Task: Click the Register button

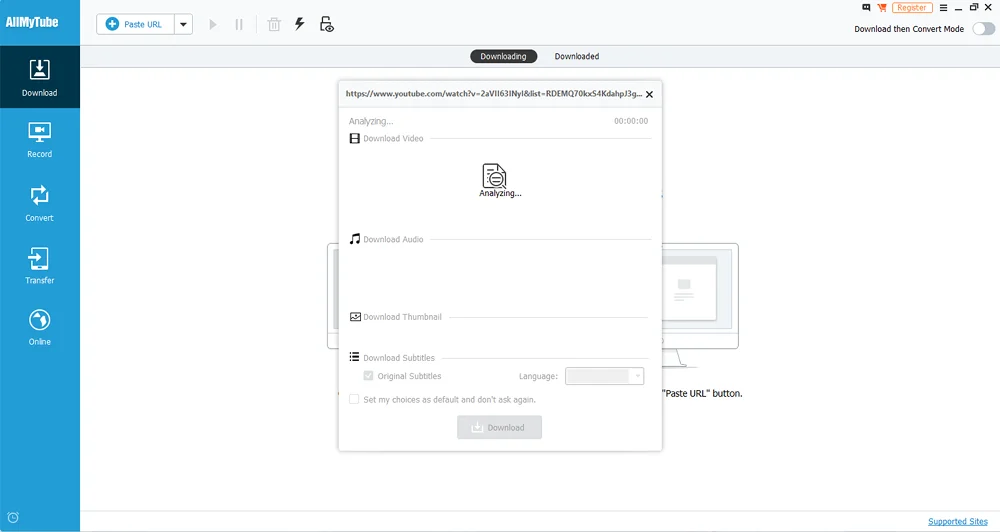Action: tap(912, 8)
